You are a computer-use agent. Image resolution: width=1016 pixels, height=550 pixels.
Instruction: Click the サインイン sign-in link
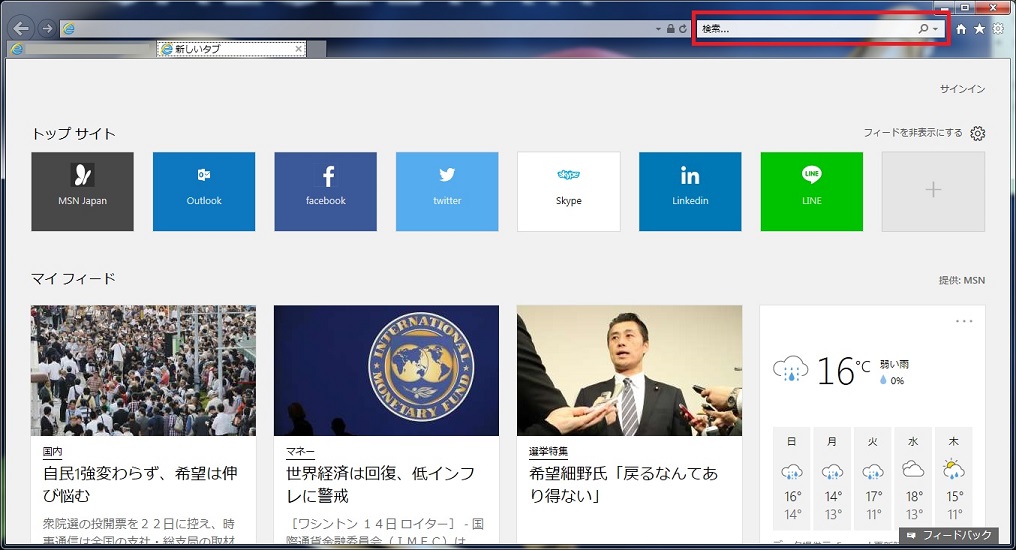(962, 89)
